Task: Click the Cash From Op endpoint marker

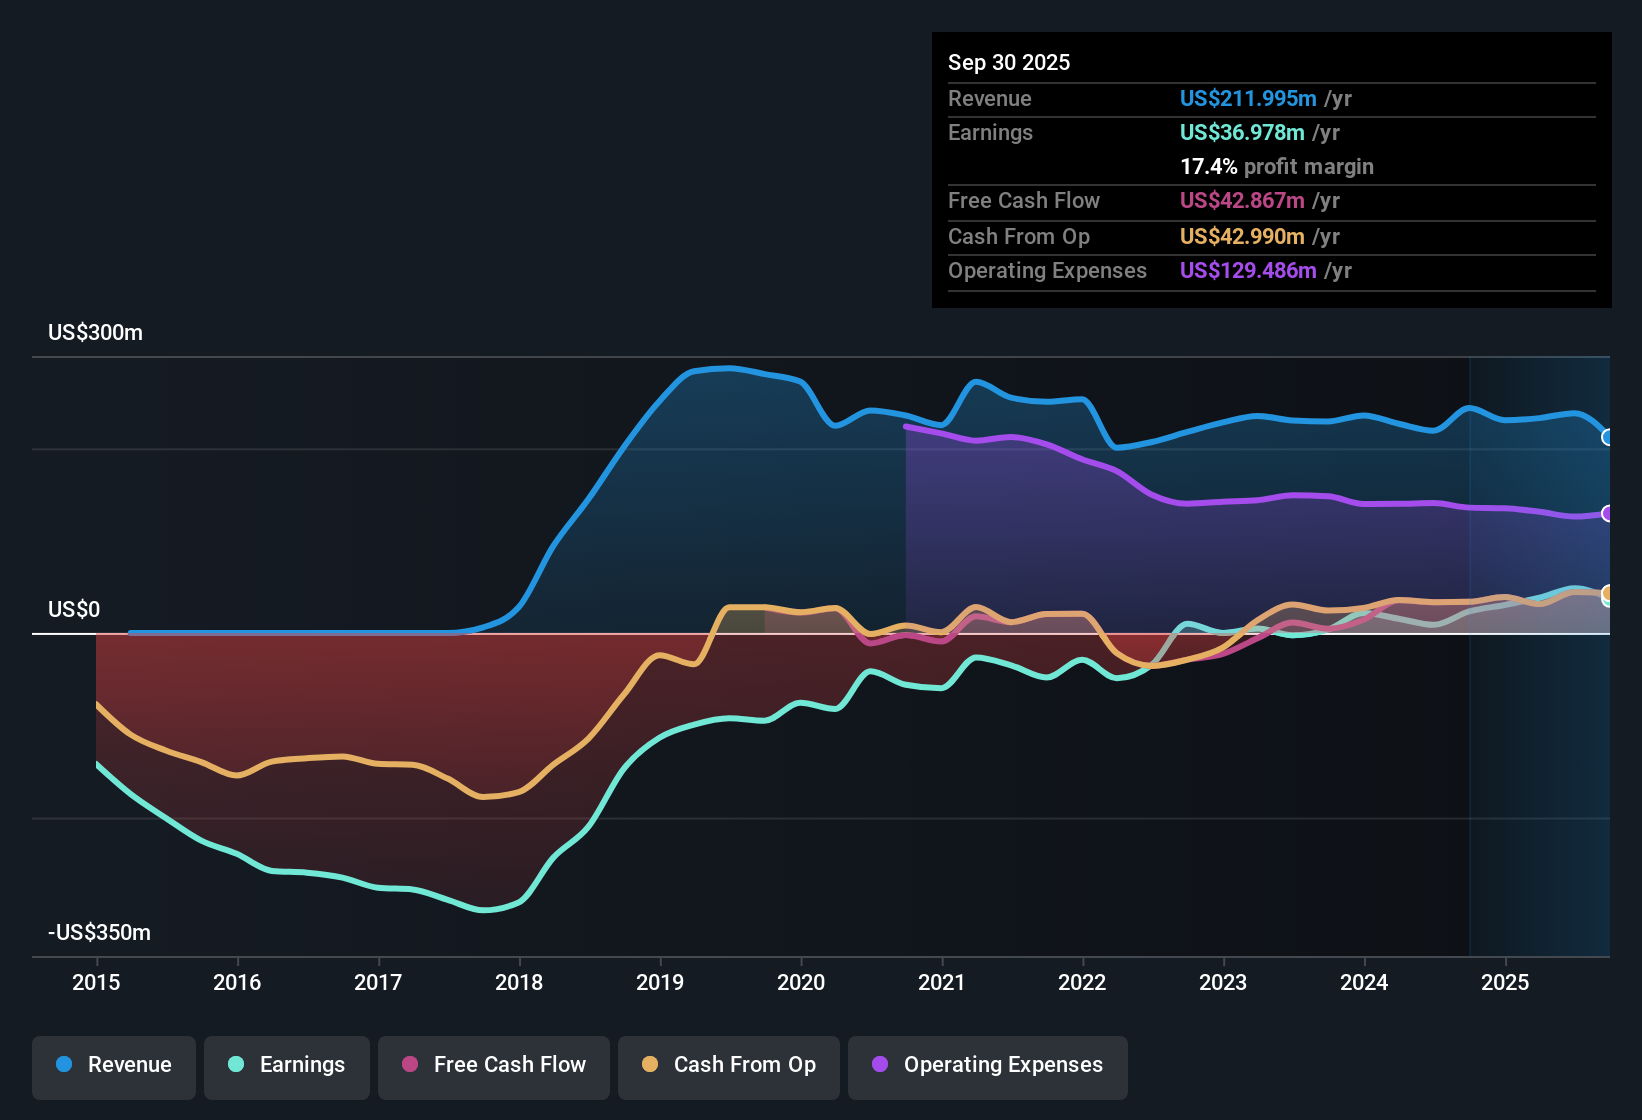Action: point(1608,593)
